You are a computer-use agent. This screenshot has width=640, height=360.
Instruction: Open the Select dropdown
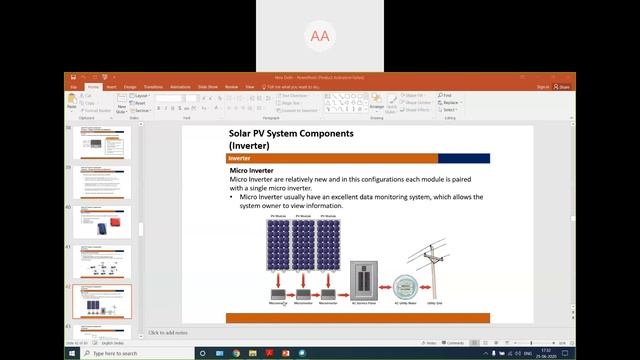click(x=448, y=110)
